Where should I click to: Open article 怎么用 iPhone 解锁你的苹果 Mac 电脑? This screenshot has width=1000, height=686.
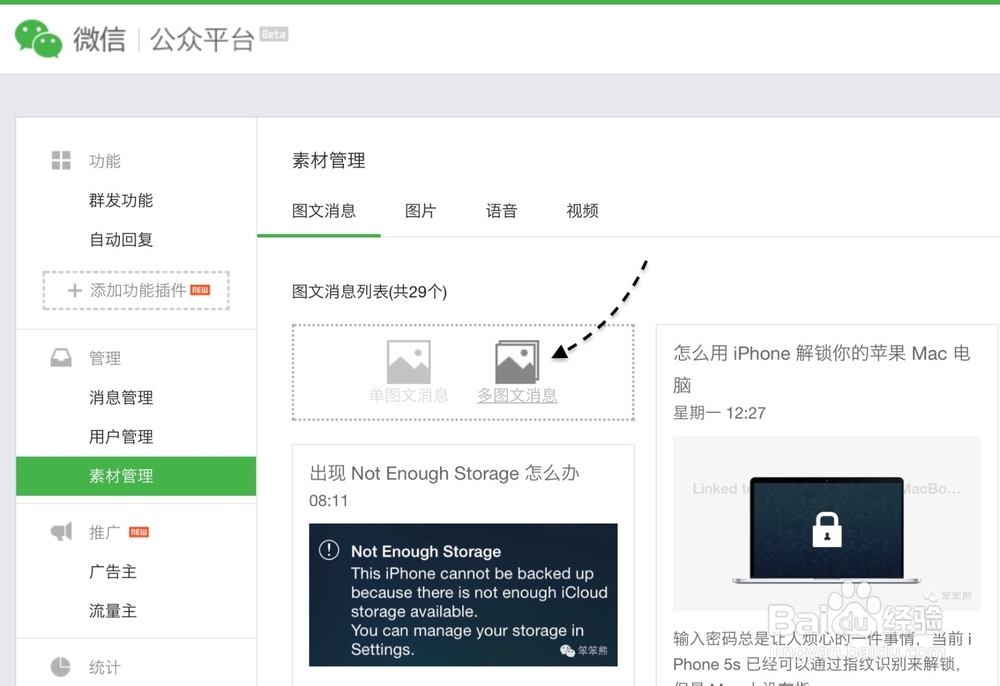tap(822, 369)
